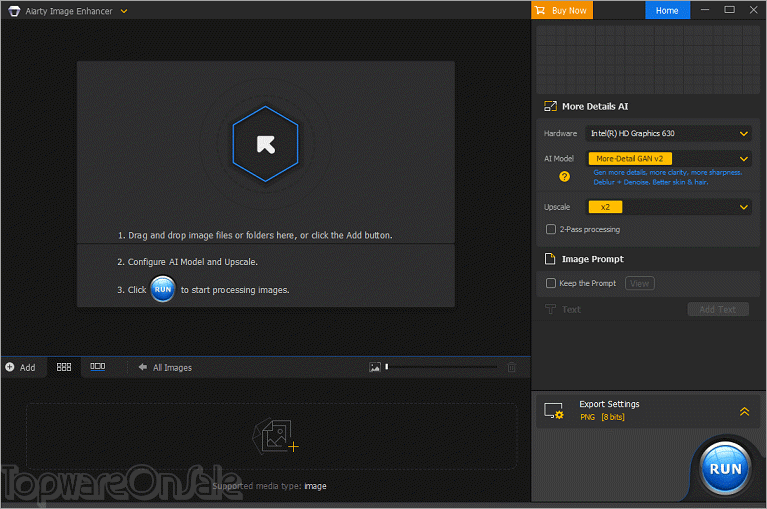Viewport: 767px width, 509px height.
Task: Close the Aiarty window
Action: [x=753, y=10]
